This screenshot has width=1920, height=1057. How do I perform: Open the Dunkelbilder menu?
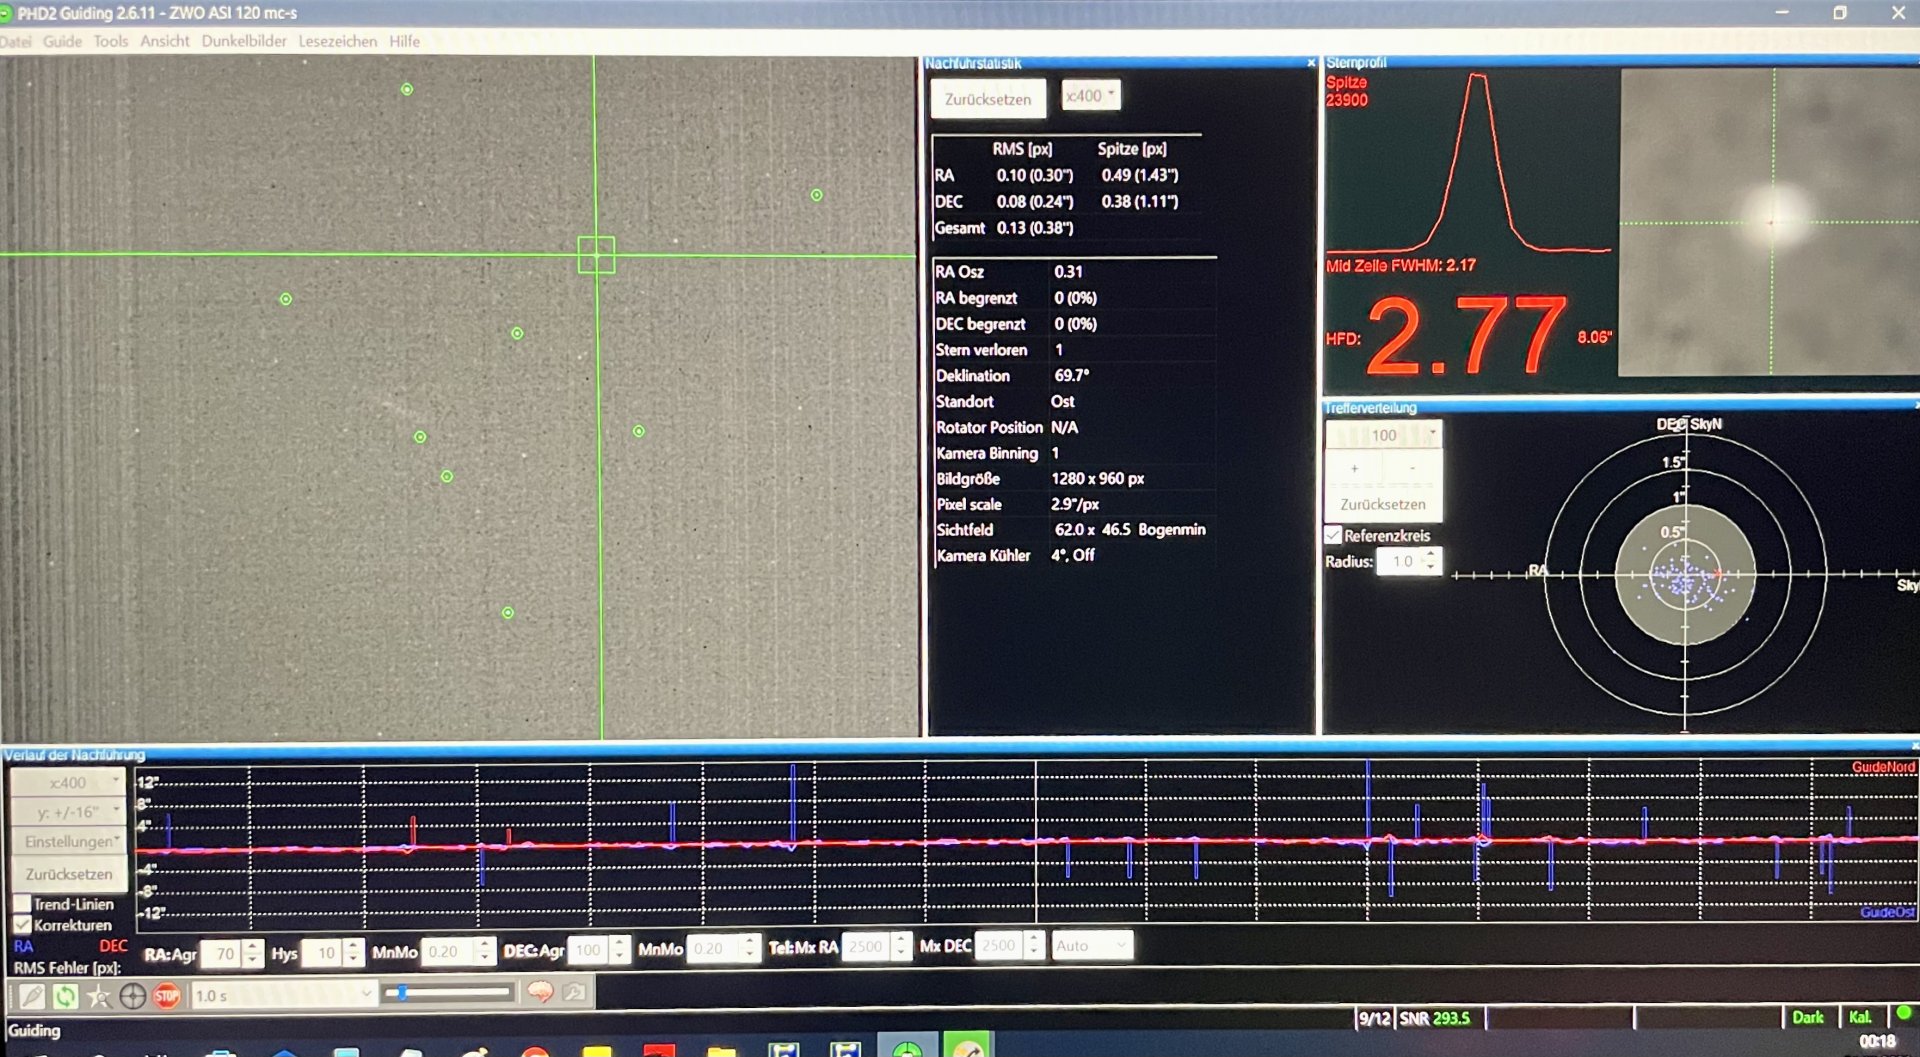[x=244, y=41]
